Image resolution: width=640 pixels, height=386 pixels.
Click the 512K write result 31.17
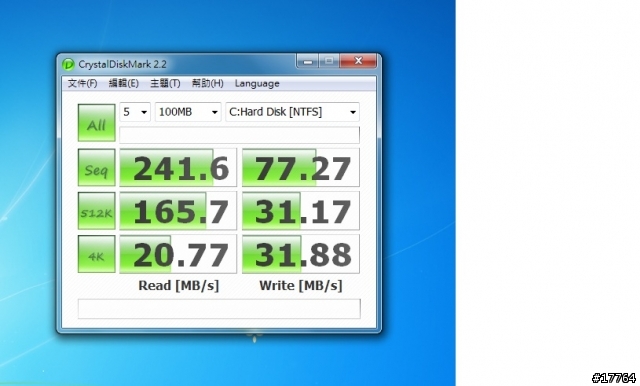click(x=301, y=211)
